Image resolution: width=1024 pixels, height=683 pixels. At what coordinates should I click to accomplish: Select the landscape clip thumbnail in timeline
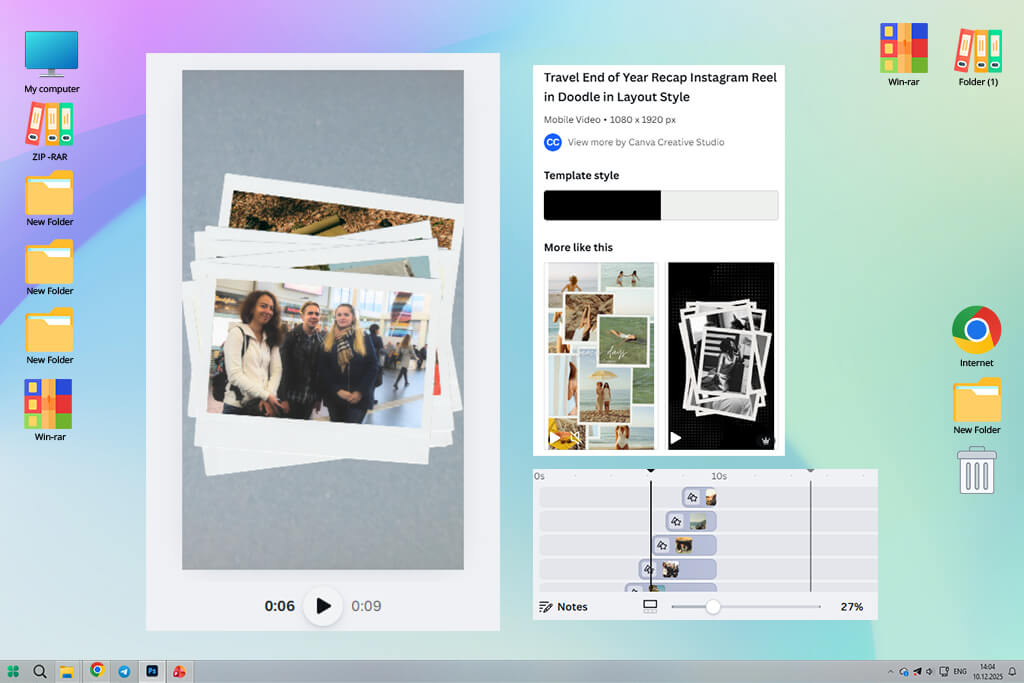click(x=698, y=521)
